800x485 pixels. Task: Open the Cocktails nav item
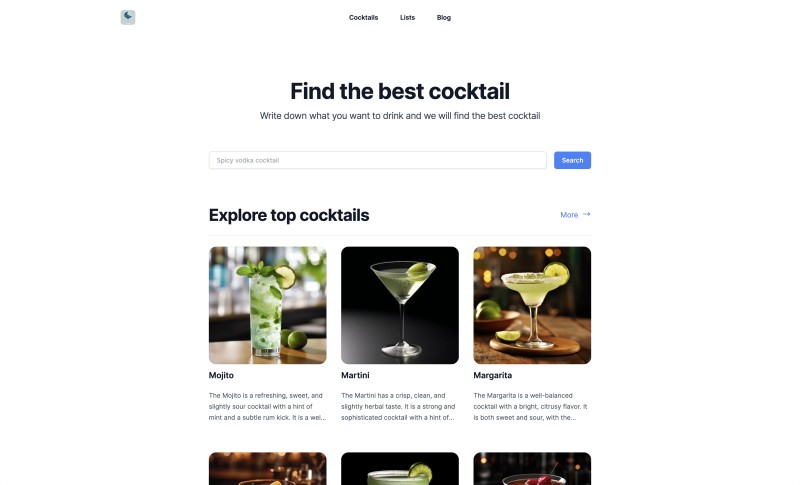click(363, 17)
